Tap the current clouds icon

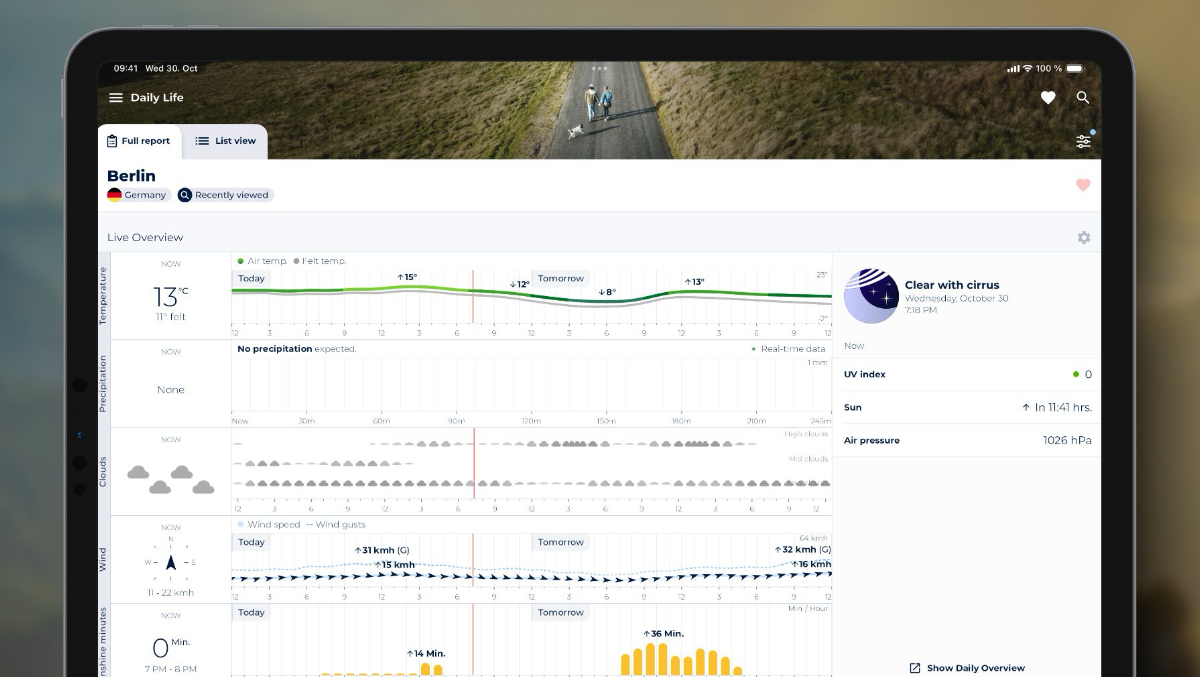tap(171, 479)
